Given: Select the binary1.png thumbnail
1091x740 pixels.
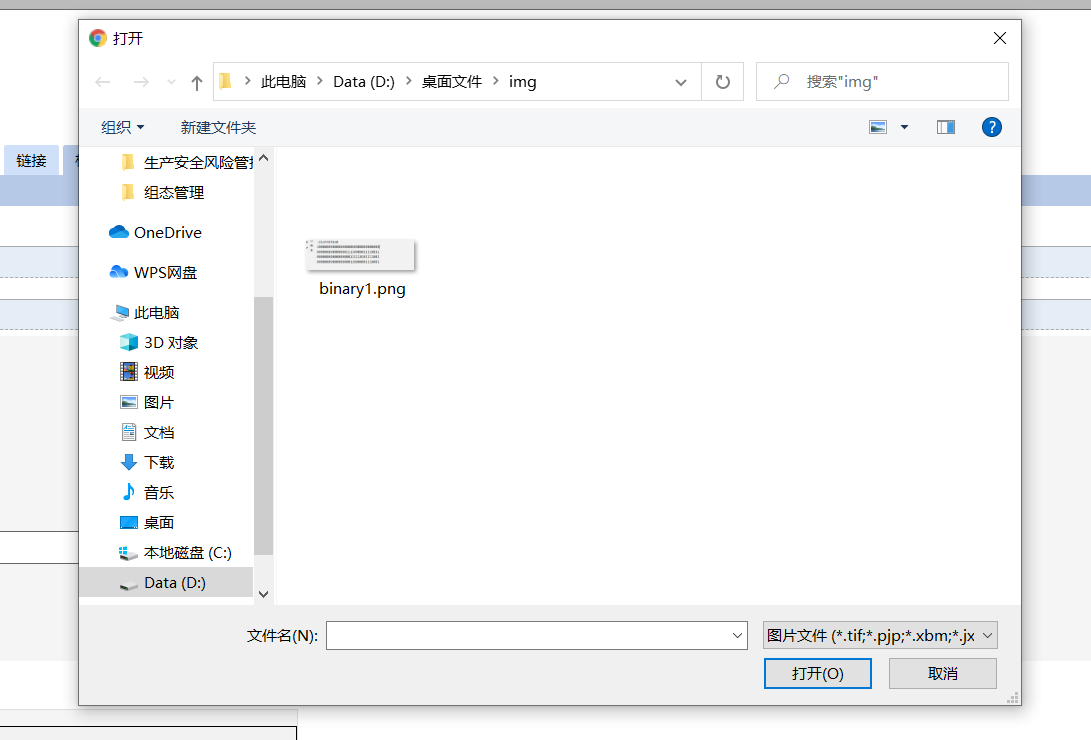Looking at the screenshot, I should 360,255.
